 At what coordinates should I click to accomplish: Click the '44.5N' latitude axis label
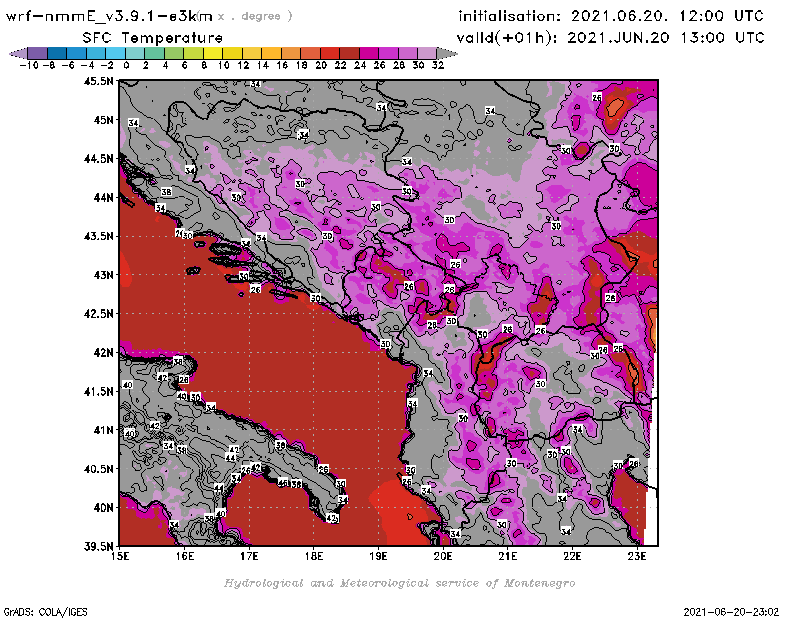click(x=98, y=159)
